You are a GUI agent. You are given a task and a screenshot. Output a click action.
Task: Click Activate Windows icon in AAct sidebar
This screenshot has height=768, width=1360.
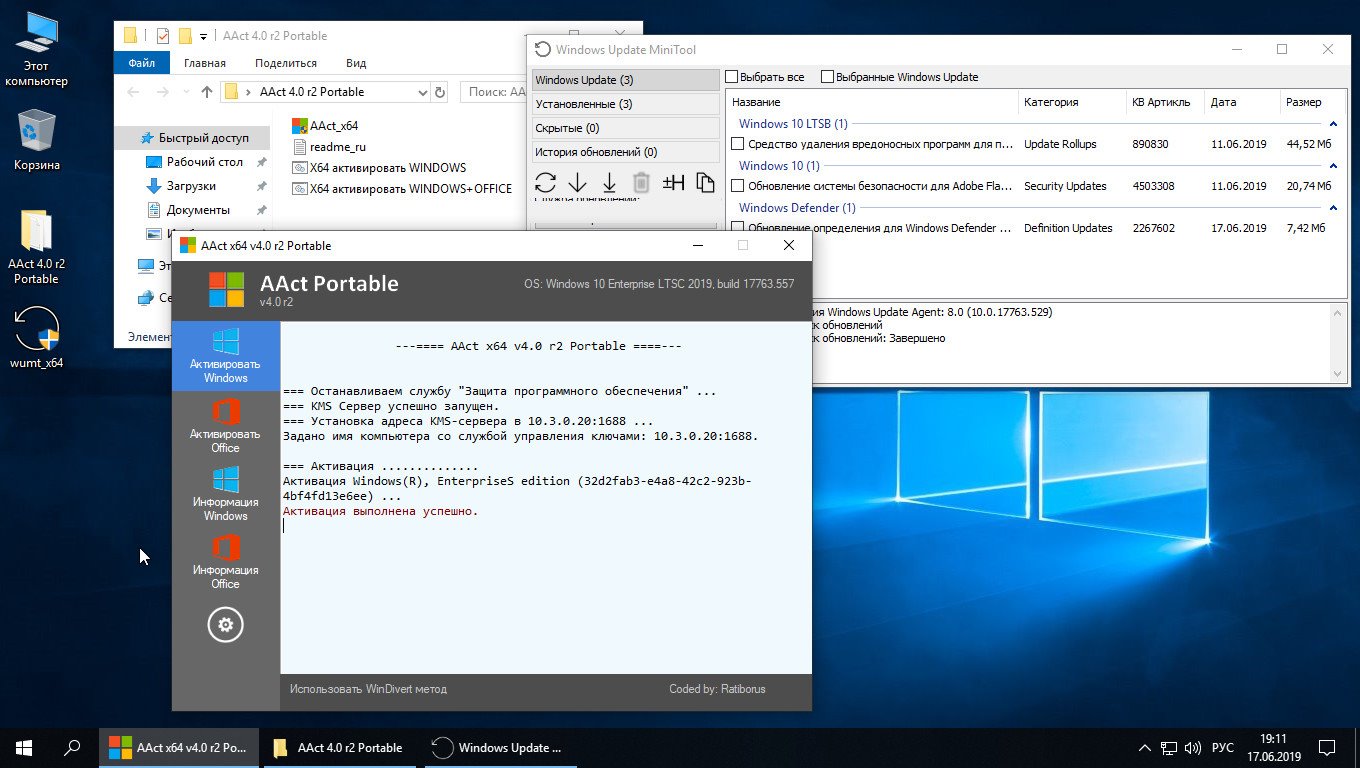tap(226, 357)
